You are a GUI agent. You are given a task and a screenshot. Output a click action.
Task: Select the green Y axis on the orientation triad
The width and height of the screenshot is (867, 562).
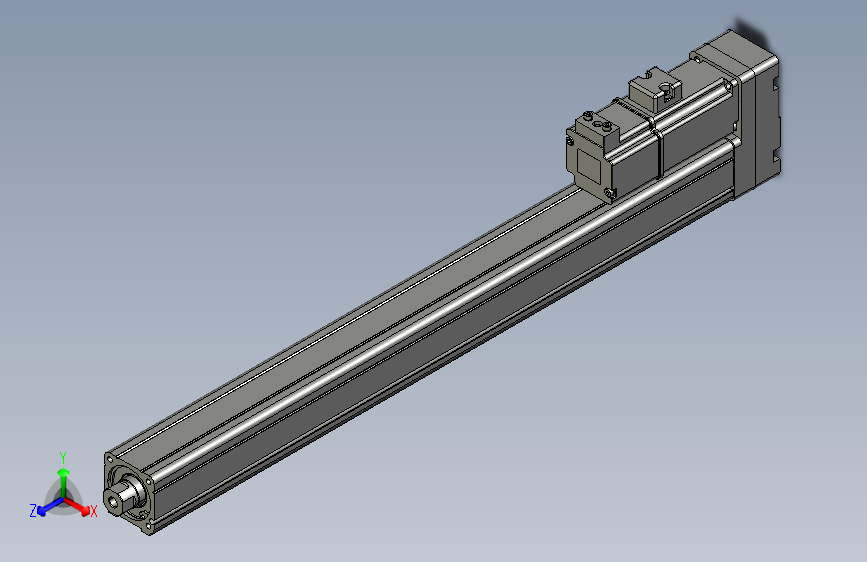(64, 483)
